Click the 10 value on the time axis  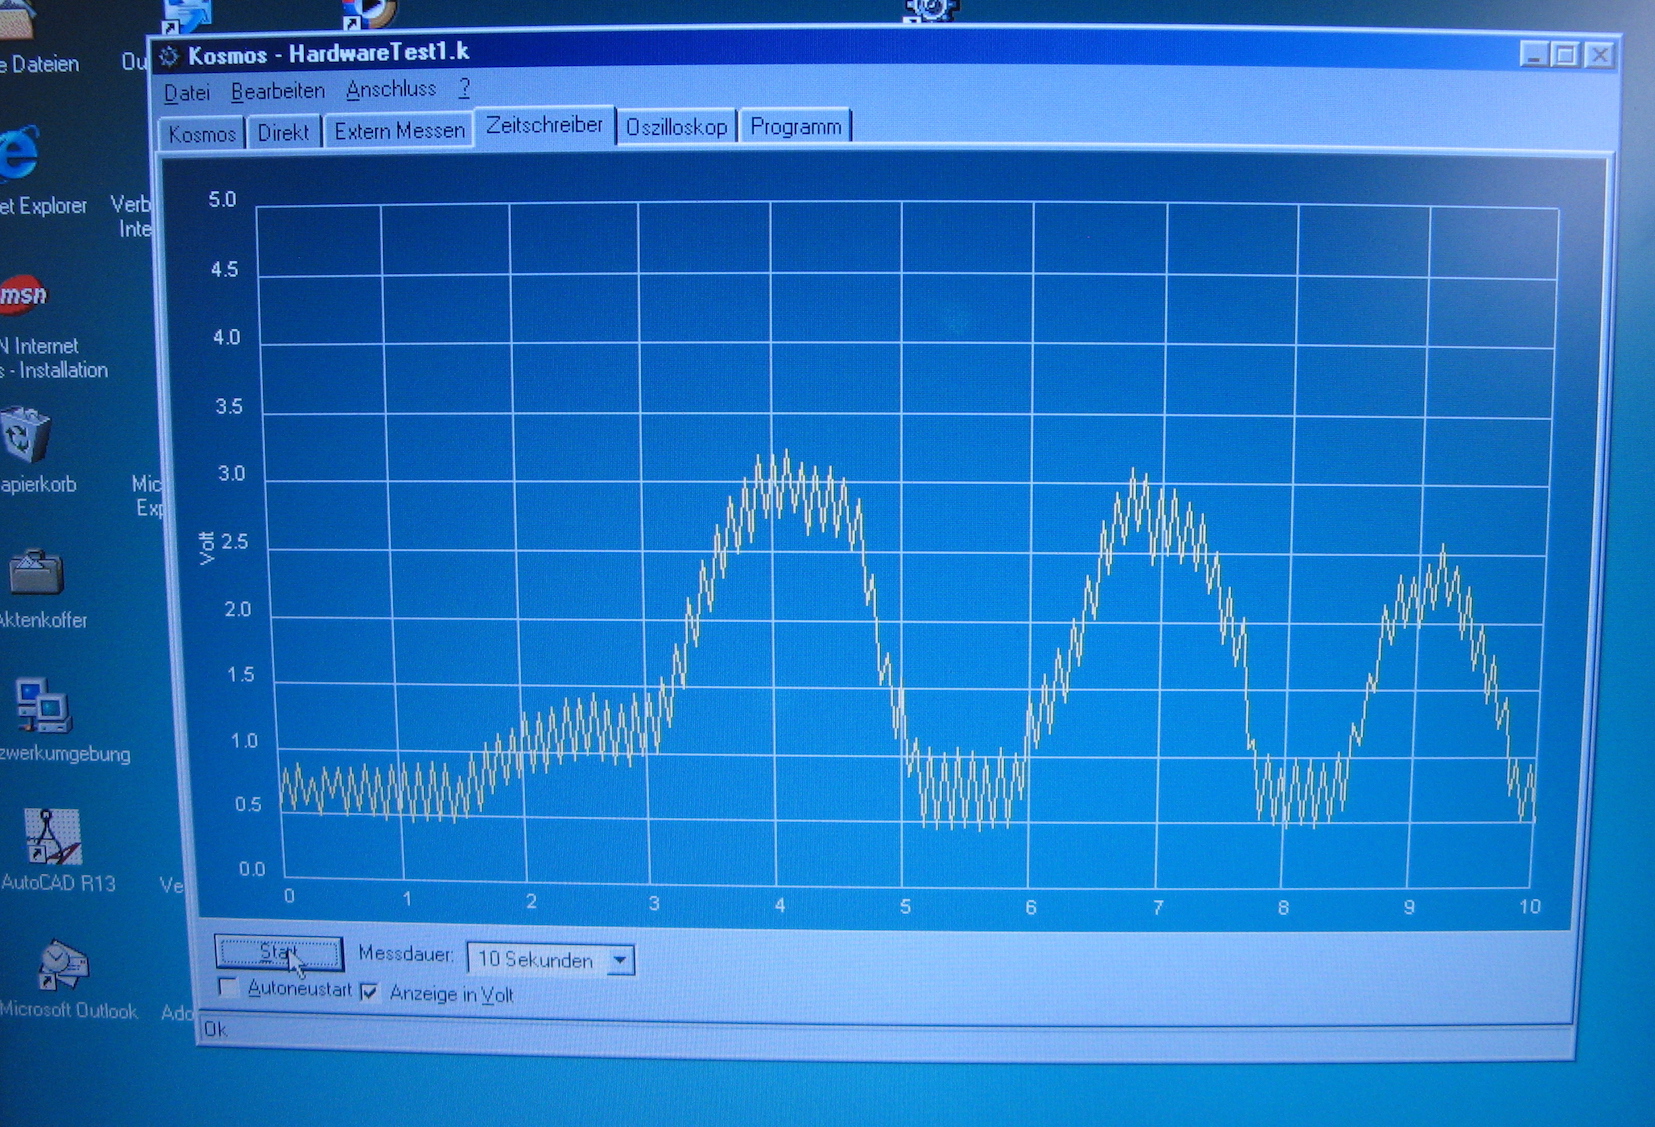(x=1530, y=907)
